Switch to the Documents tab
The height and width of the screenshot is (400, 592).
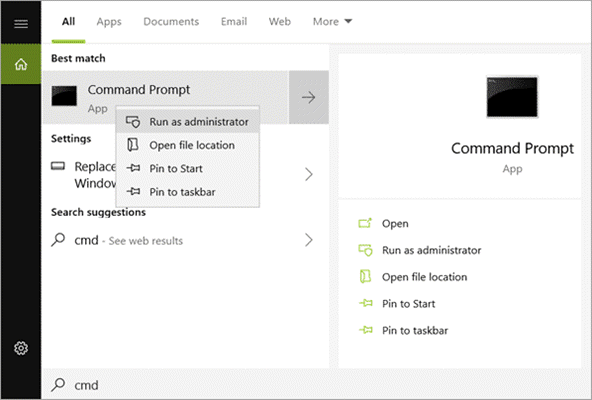pyautogui.click(x=171, y=22)
